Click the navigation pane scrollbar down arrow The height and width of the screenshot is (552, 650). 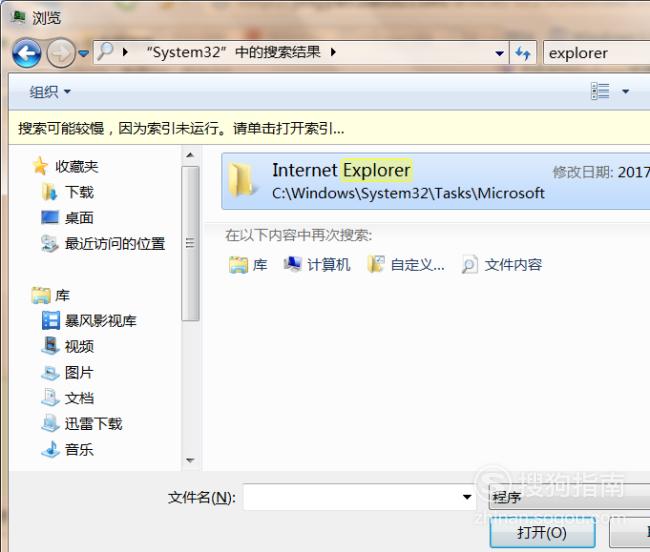[x=190, y=460]
